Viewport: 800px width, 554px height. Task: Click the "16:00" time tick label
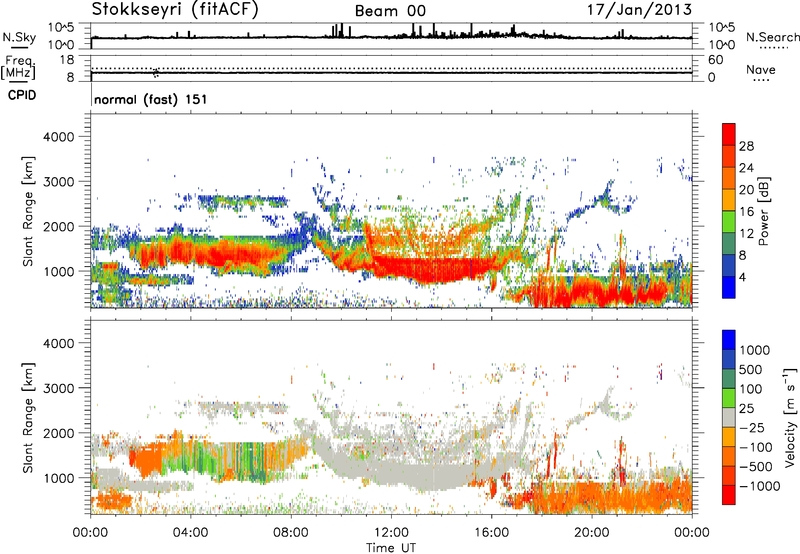491,533
